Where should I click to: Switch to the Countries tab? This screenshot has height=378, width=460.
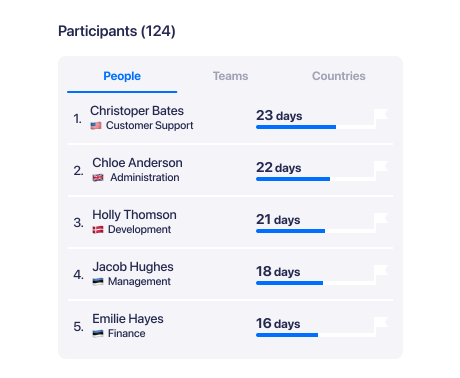(x=339, y=76)
